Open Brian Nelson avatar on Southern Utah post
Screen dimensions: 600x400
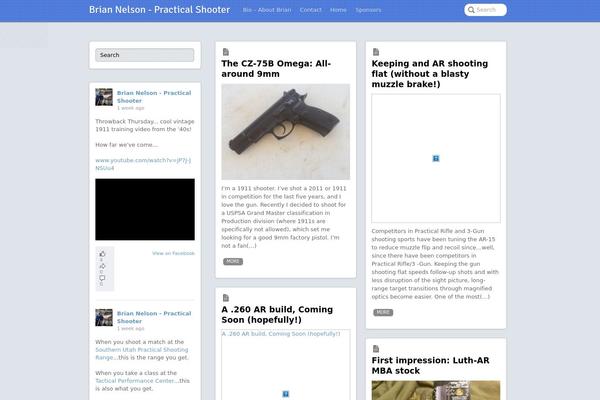coord(104,318)
